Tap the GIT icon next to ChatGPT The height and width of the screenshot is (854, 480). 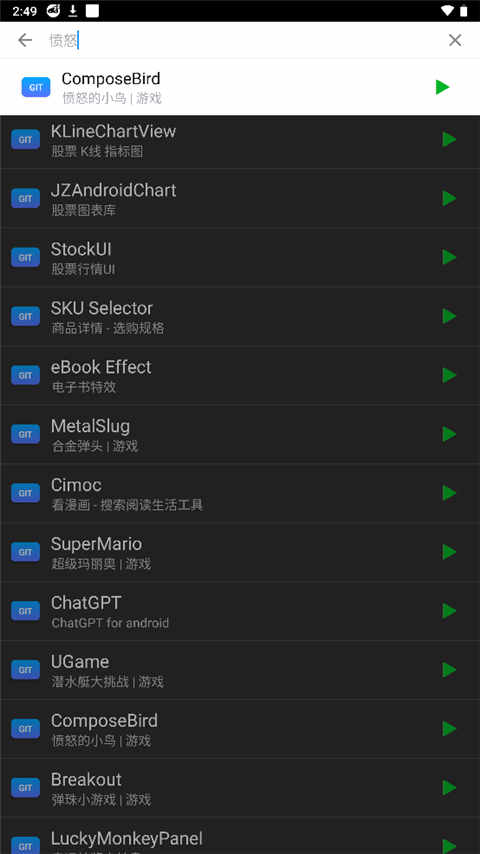tap(26, 611)
